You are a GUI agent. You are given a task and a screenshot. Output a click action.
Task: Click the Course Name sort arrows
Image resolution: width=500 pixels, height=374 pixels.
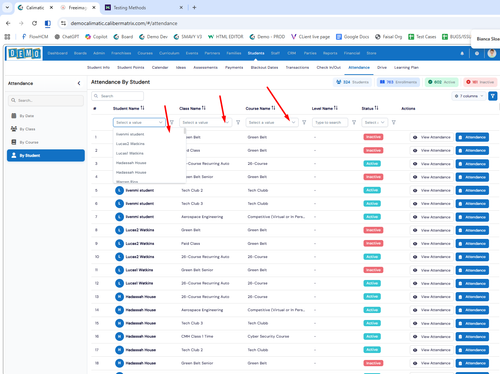(273, 108)
